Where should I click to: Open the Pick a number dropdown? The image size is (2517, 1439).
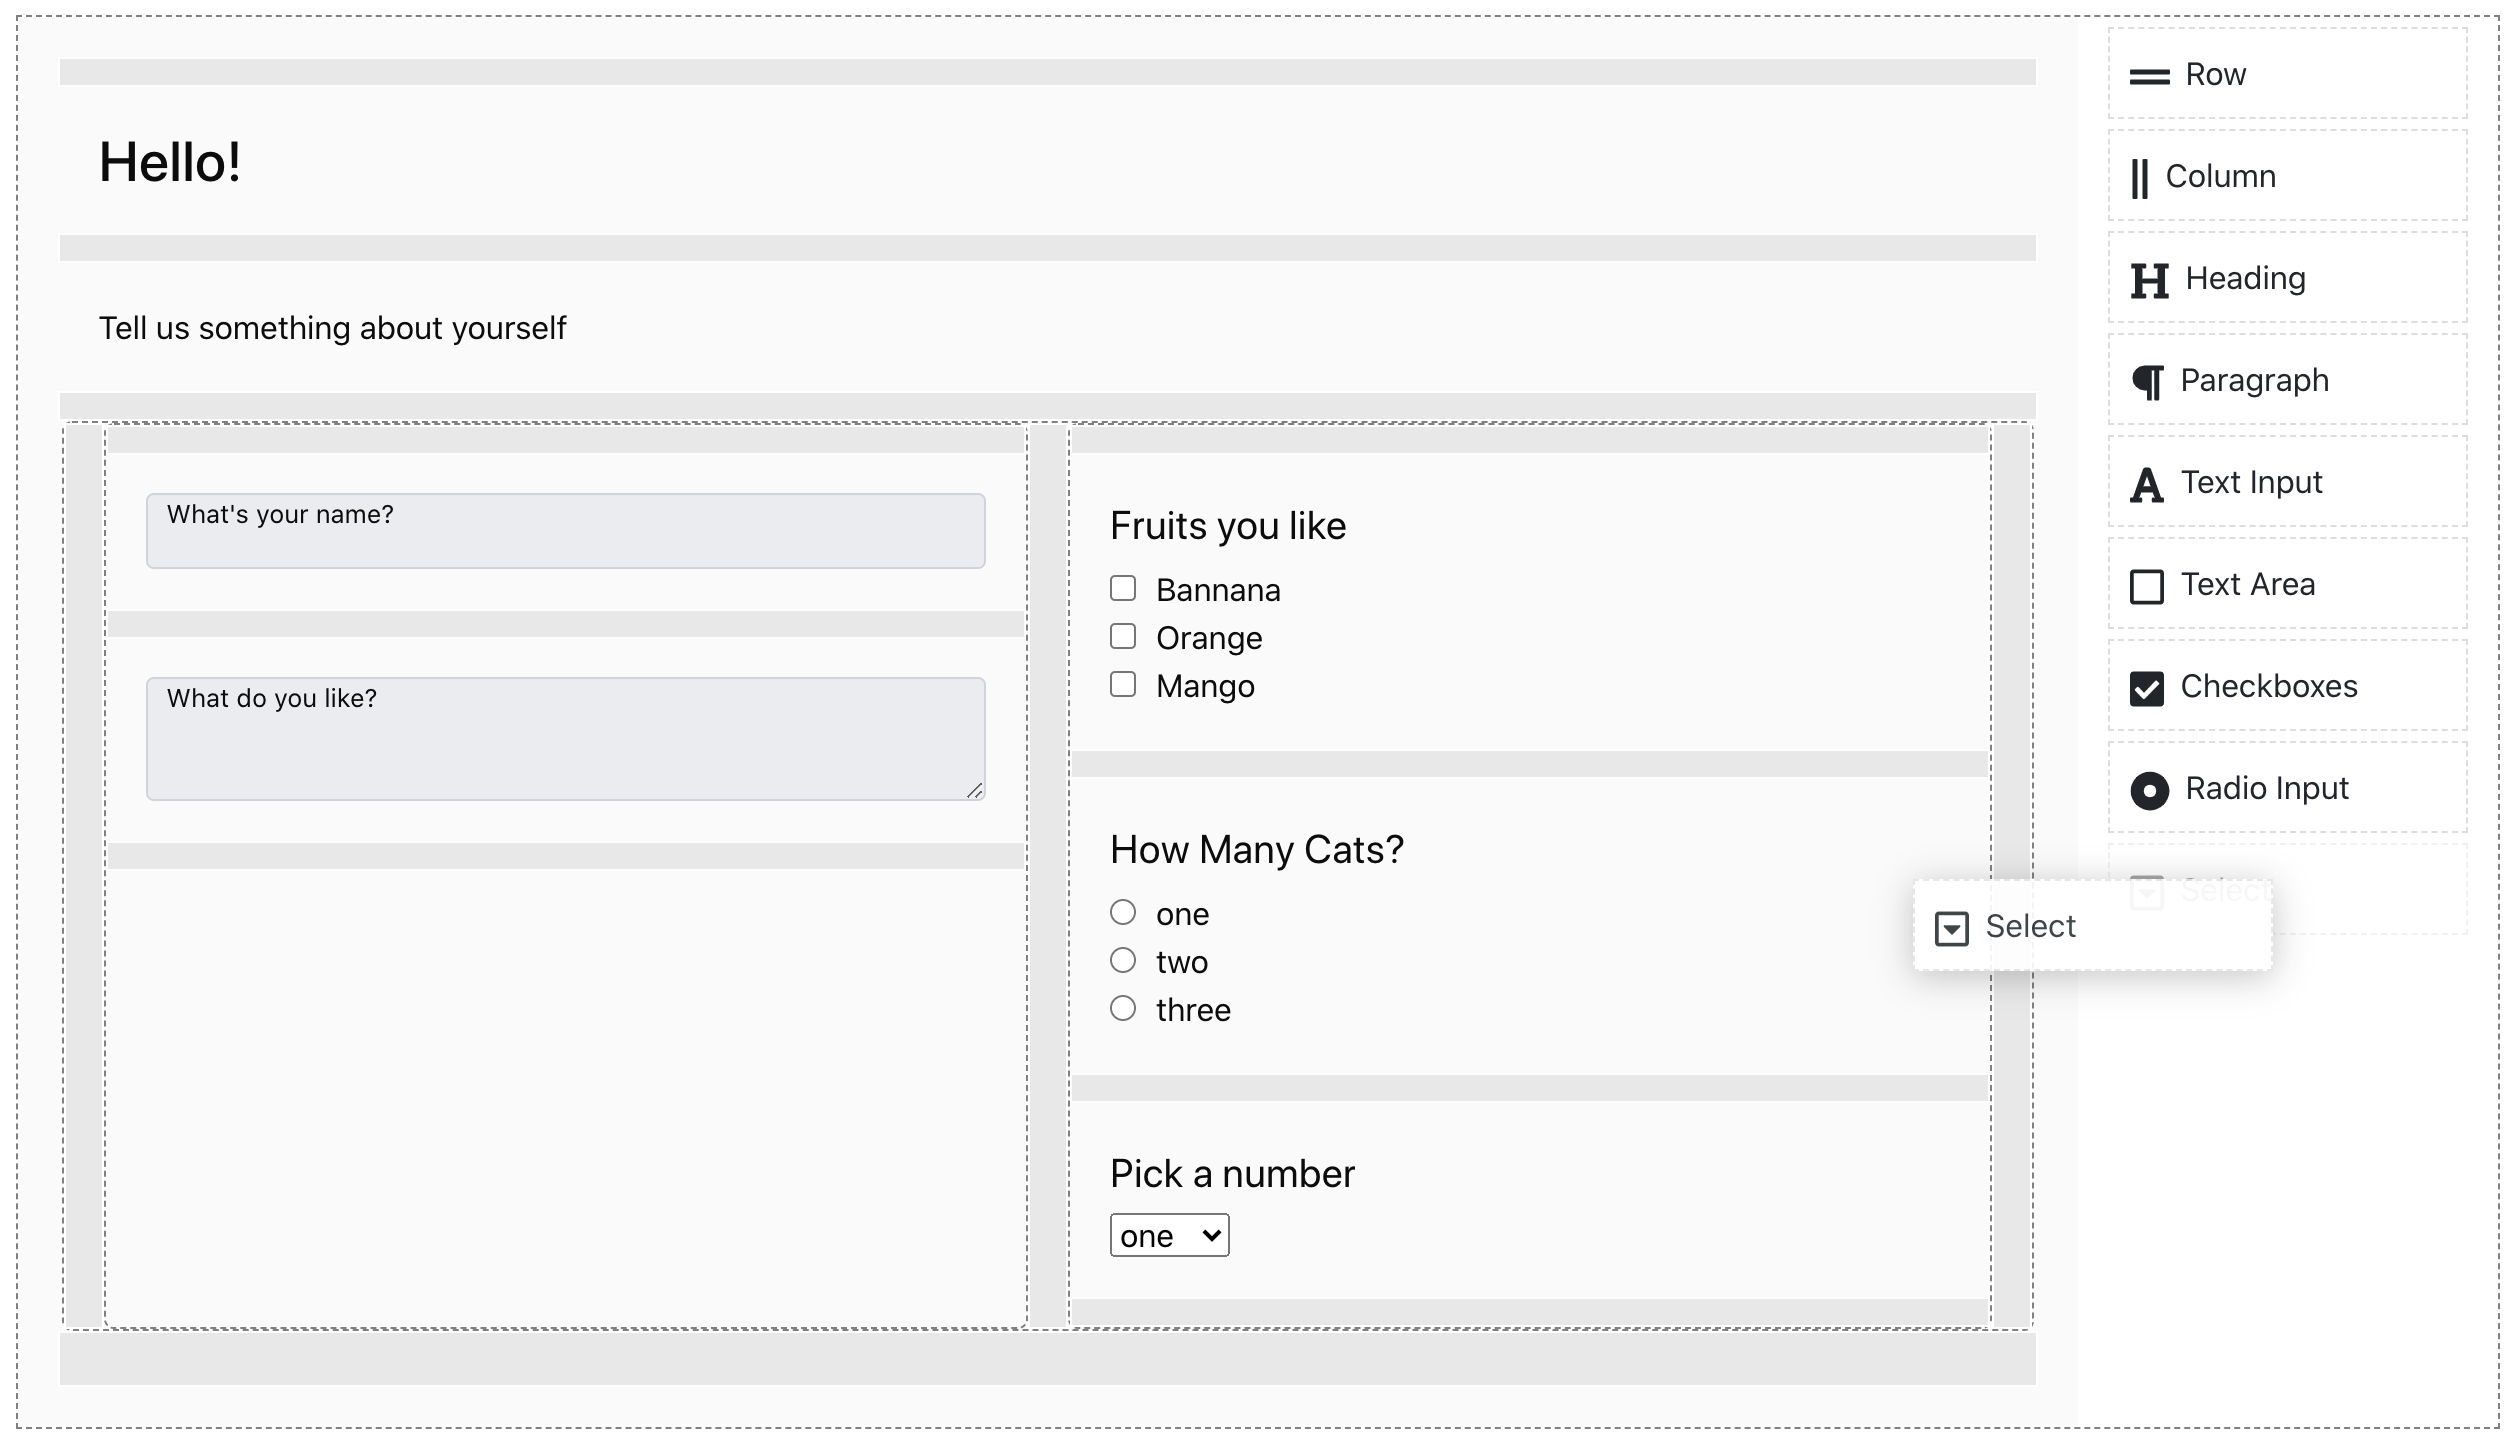1169,1236
